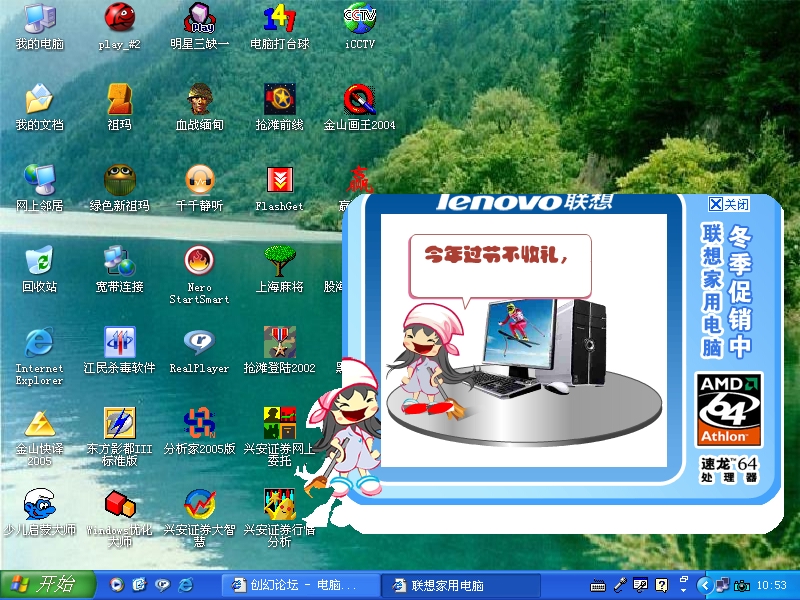Launch 兴安证券大智慧 icon
This screenshot has height=600, width=800.
click(199, 517)
